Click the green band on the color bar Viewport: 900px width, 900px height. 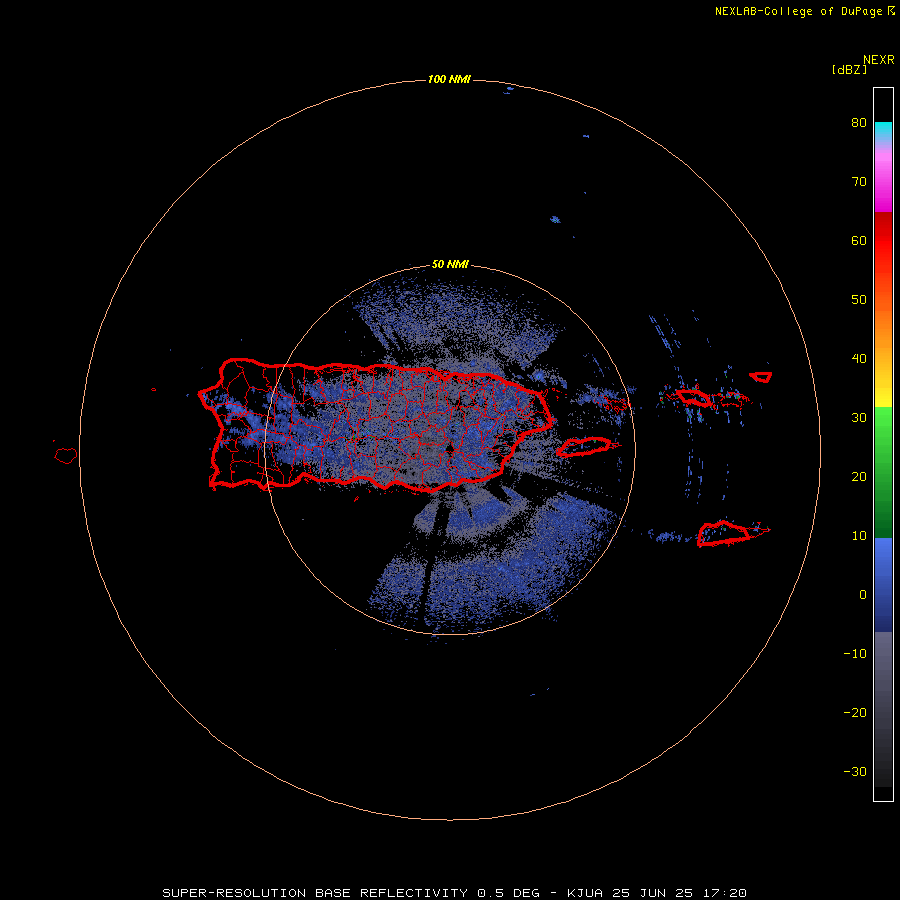pos(883,472)
